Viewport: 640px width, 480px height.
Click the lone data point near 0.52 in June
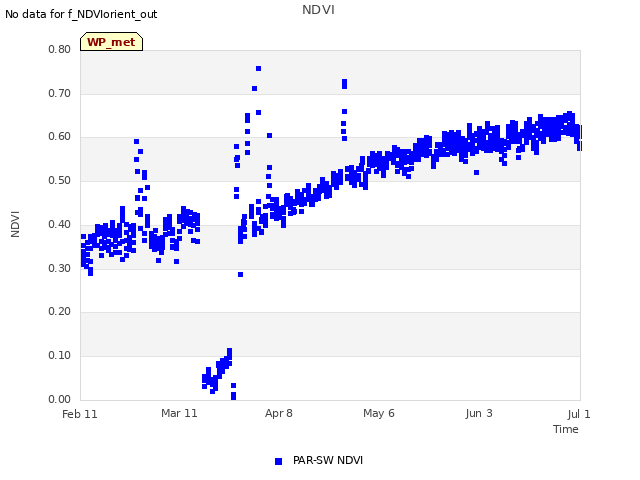pos(476,173)
